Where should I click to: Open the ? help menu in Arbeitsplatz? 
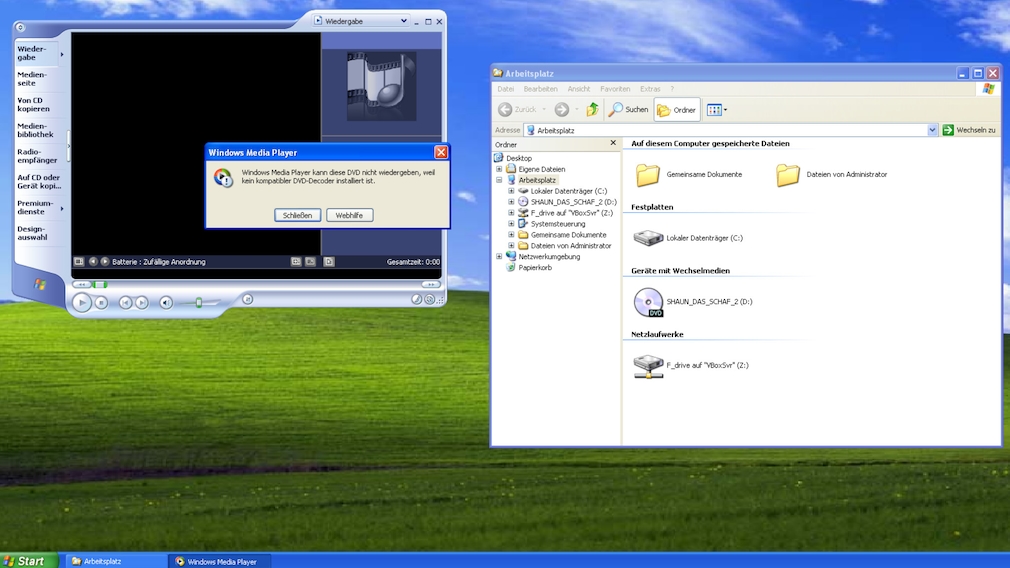672,89
